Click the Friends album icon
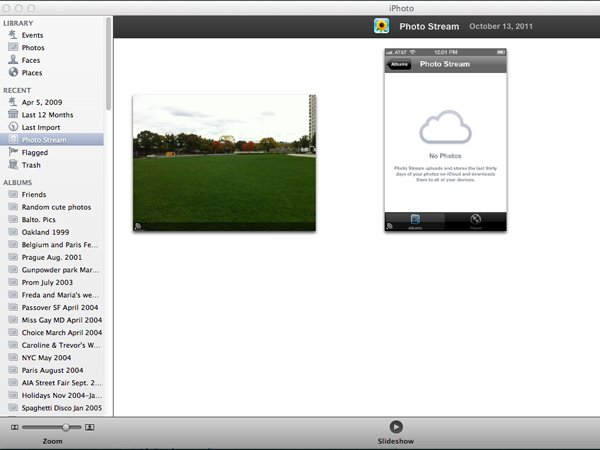Screen dimensions: 600x450 coord(13,194)
